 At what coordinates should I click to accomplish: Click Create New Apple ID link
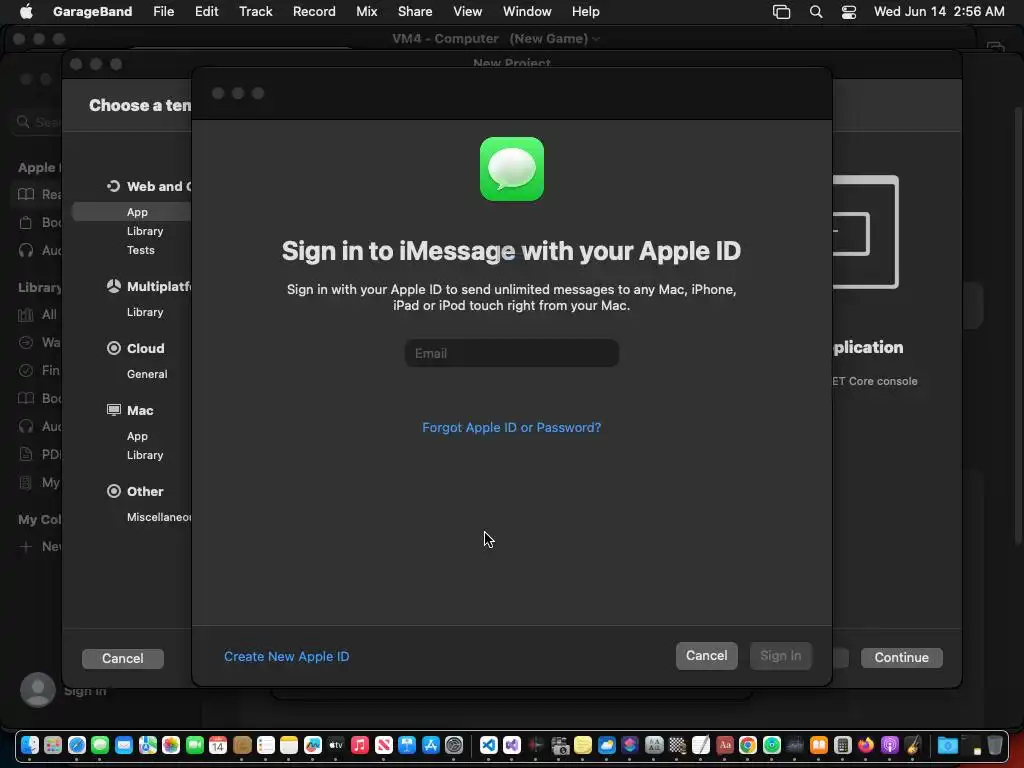pos(286,656)
